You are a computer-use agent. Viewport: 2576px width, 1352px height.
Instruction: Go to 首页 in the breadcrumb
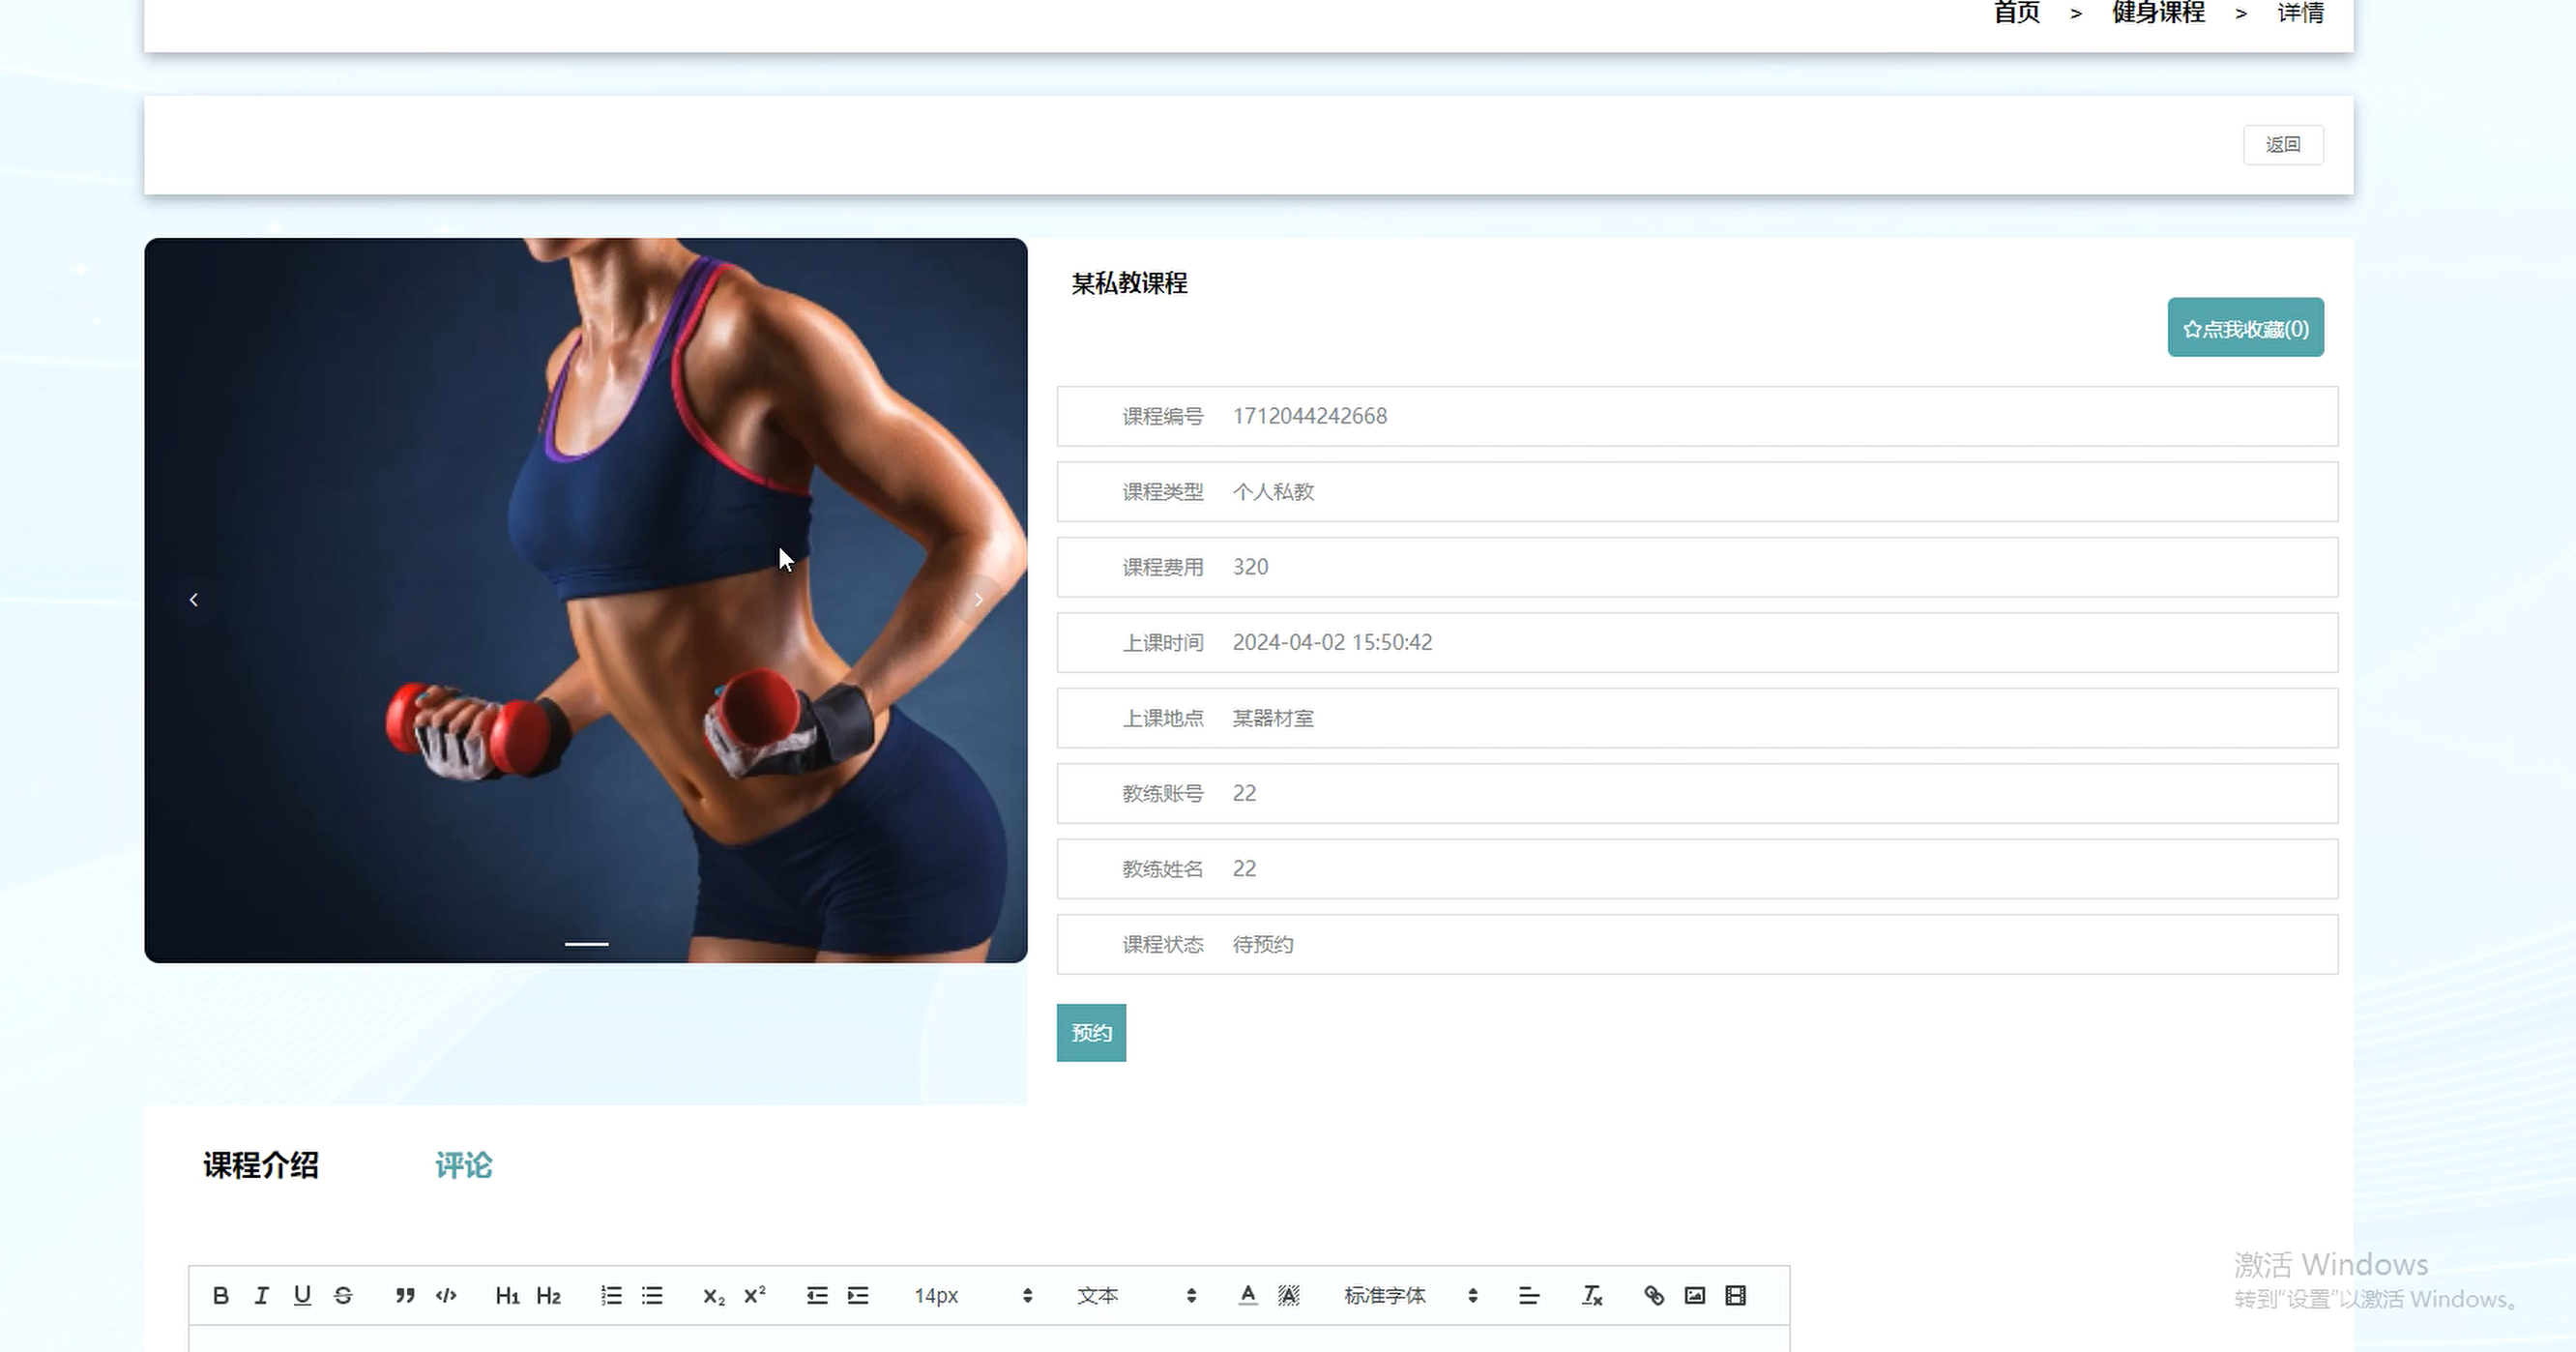point(2017,13)
